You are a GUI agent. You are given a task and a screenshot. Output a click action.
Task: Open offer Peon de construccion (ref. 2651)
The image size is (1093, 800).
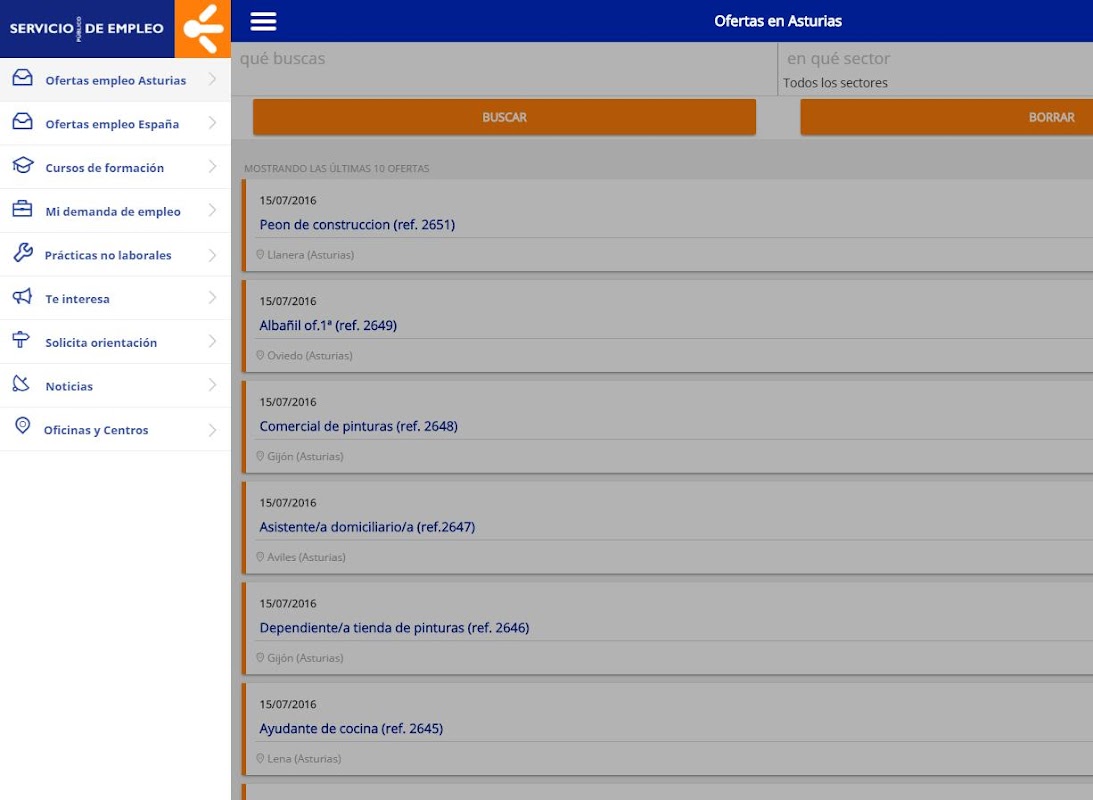[x=357, y=224]
